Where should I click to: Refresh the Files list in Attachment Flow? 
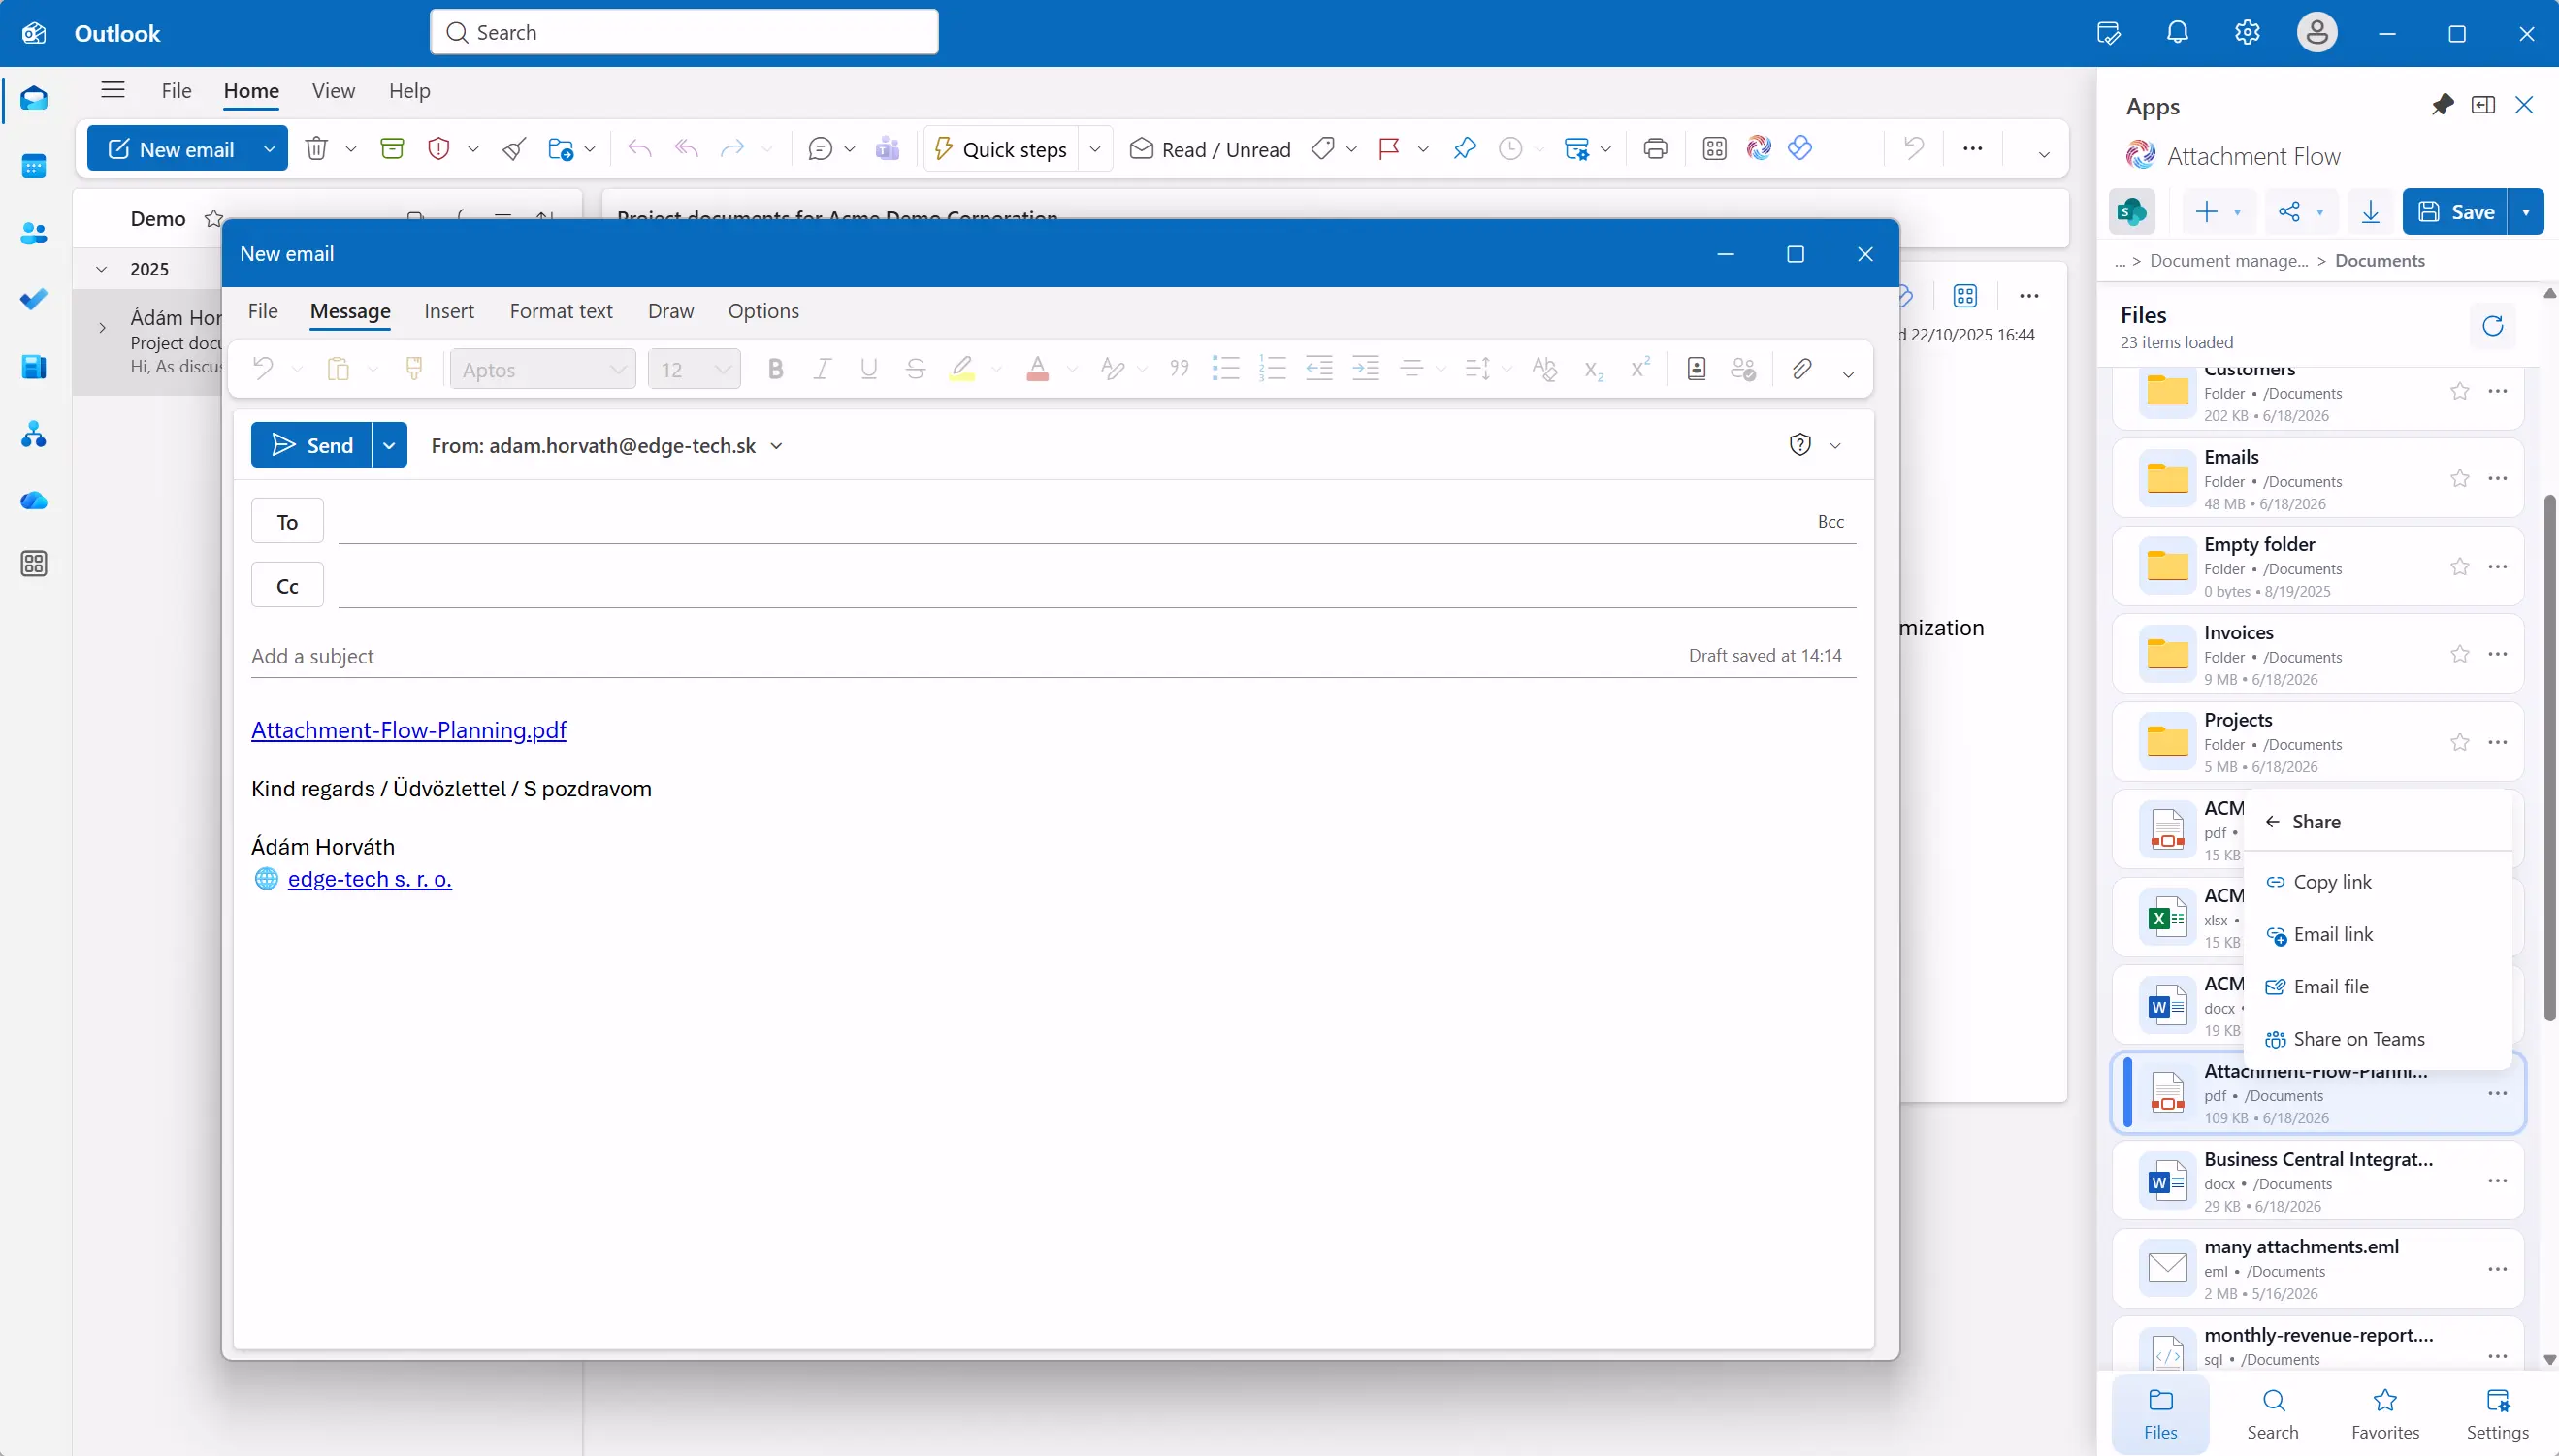2493,325
